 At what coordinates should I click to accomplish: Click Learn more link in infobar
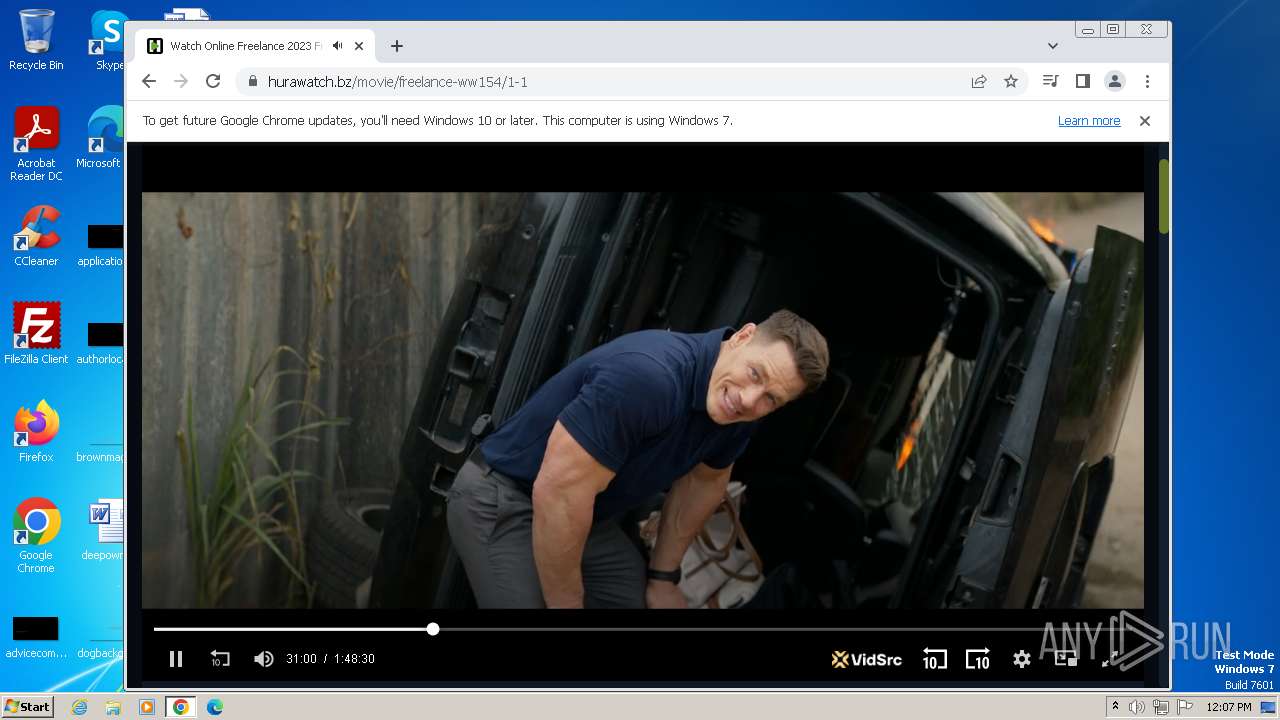point(1089,121)
